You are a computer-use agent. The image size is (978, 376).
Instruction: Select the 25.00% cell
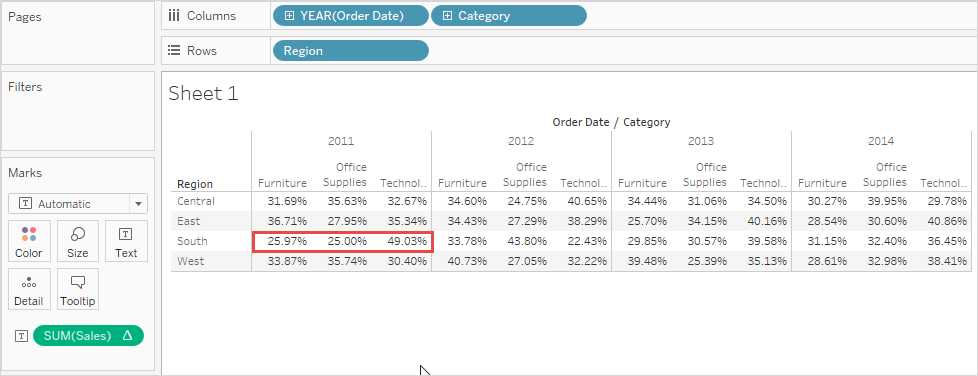pos(347,241)
